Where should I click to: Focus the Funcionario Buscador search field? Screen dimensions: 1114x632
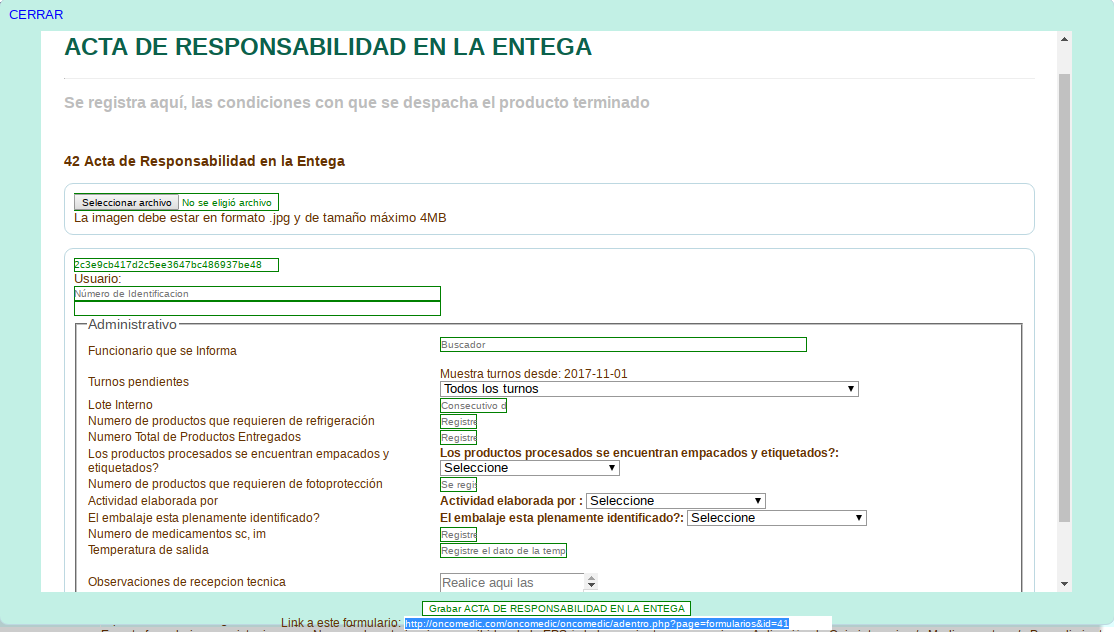click(x=623, y=345)
